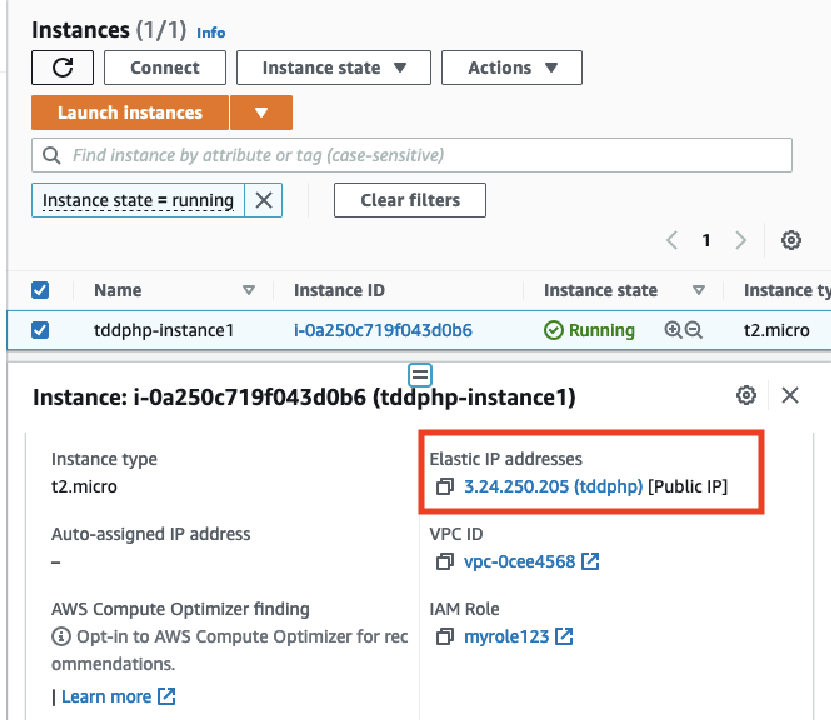Select page number 1
Image resolution: width=831 pixels, height=720 pixels.
pos(706,240)
